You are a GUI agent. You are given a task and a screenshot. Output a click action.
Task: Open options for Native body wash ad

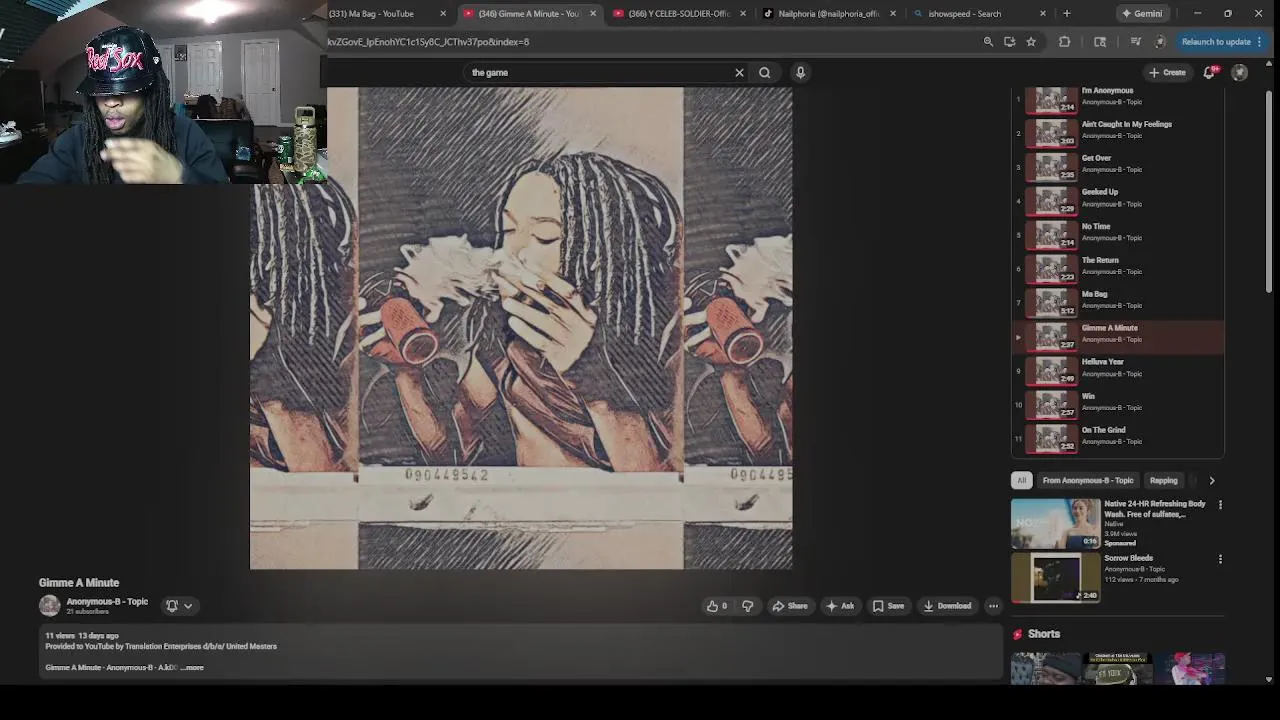tap(1220, 505)
